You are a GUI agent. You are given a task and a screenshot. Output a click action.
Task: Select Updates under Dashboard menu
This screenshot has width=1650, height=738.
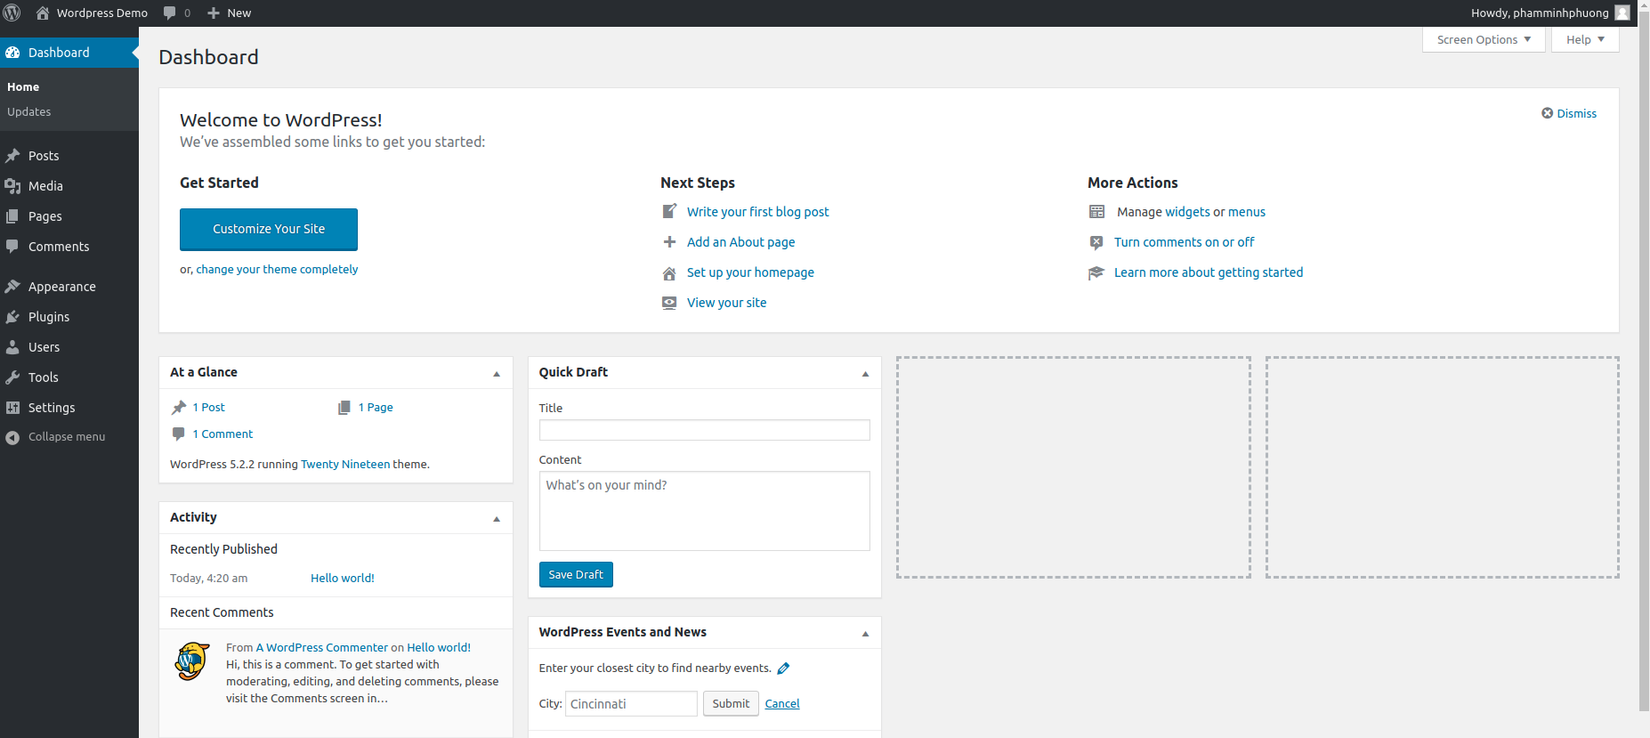pyautogui.click(x=29, y=112)
